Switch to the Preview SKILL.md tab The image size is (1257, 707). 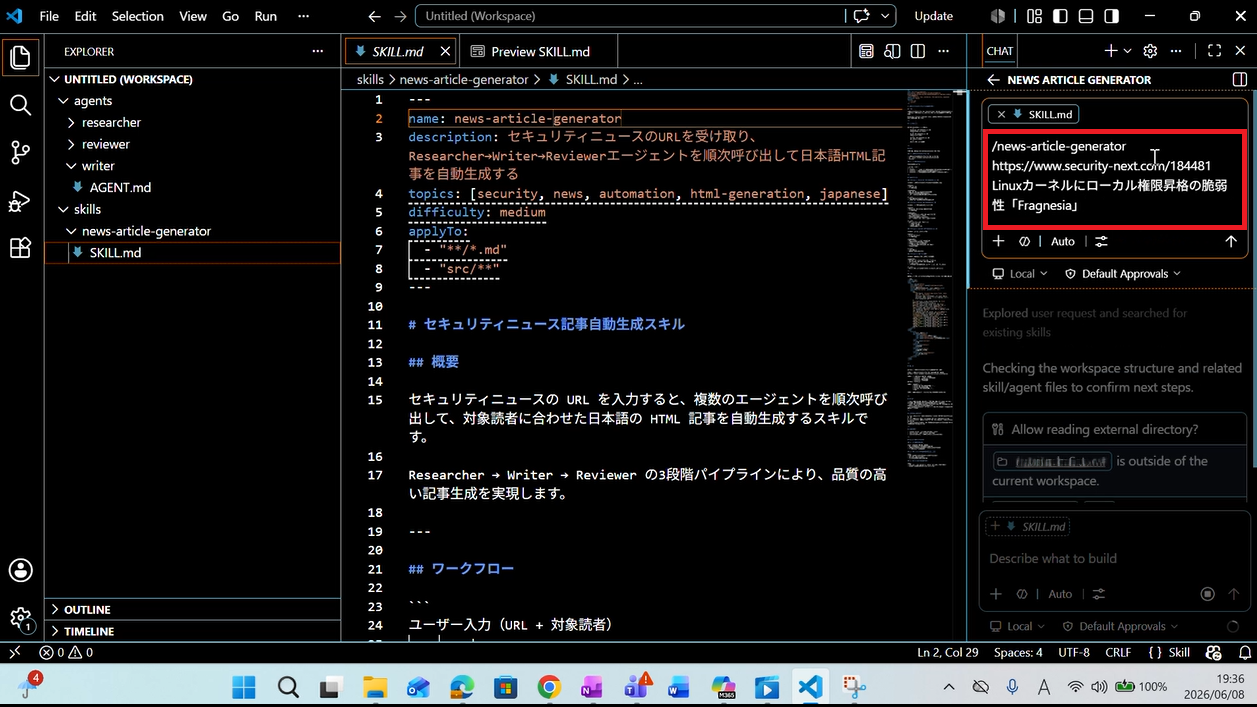point(539,51)
